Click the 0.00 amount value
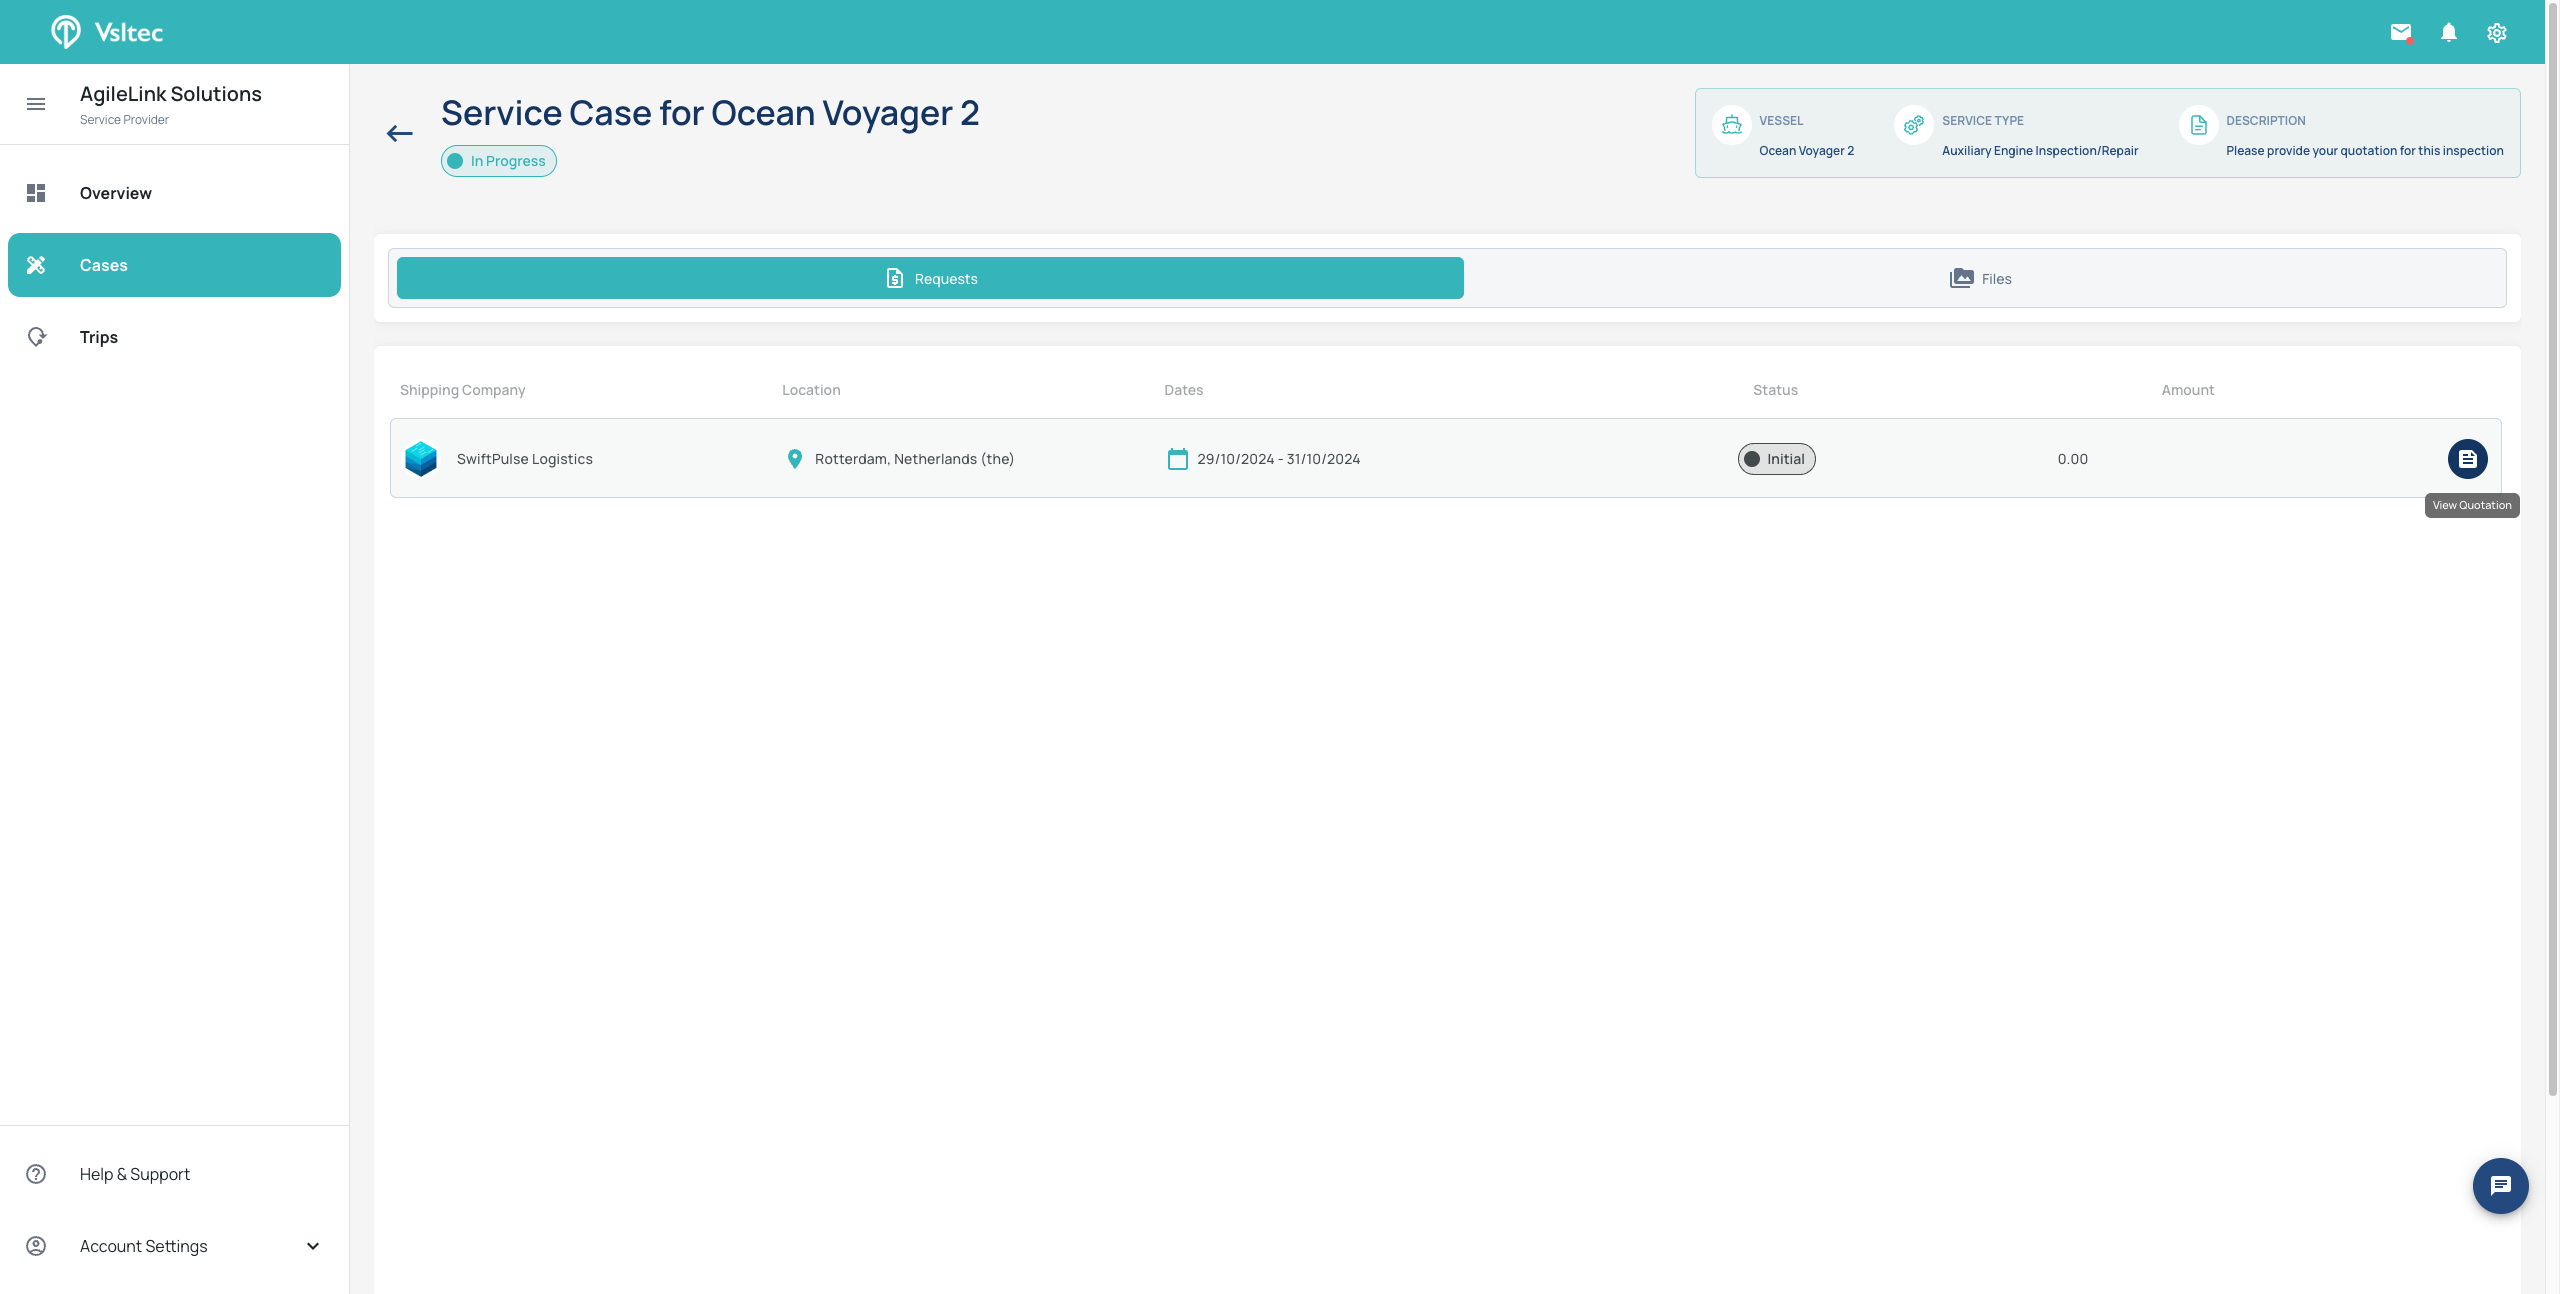 pos(2073,459)
